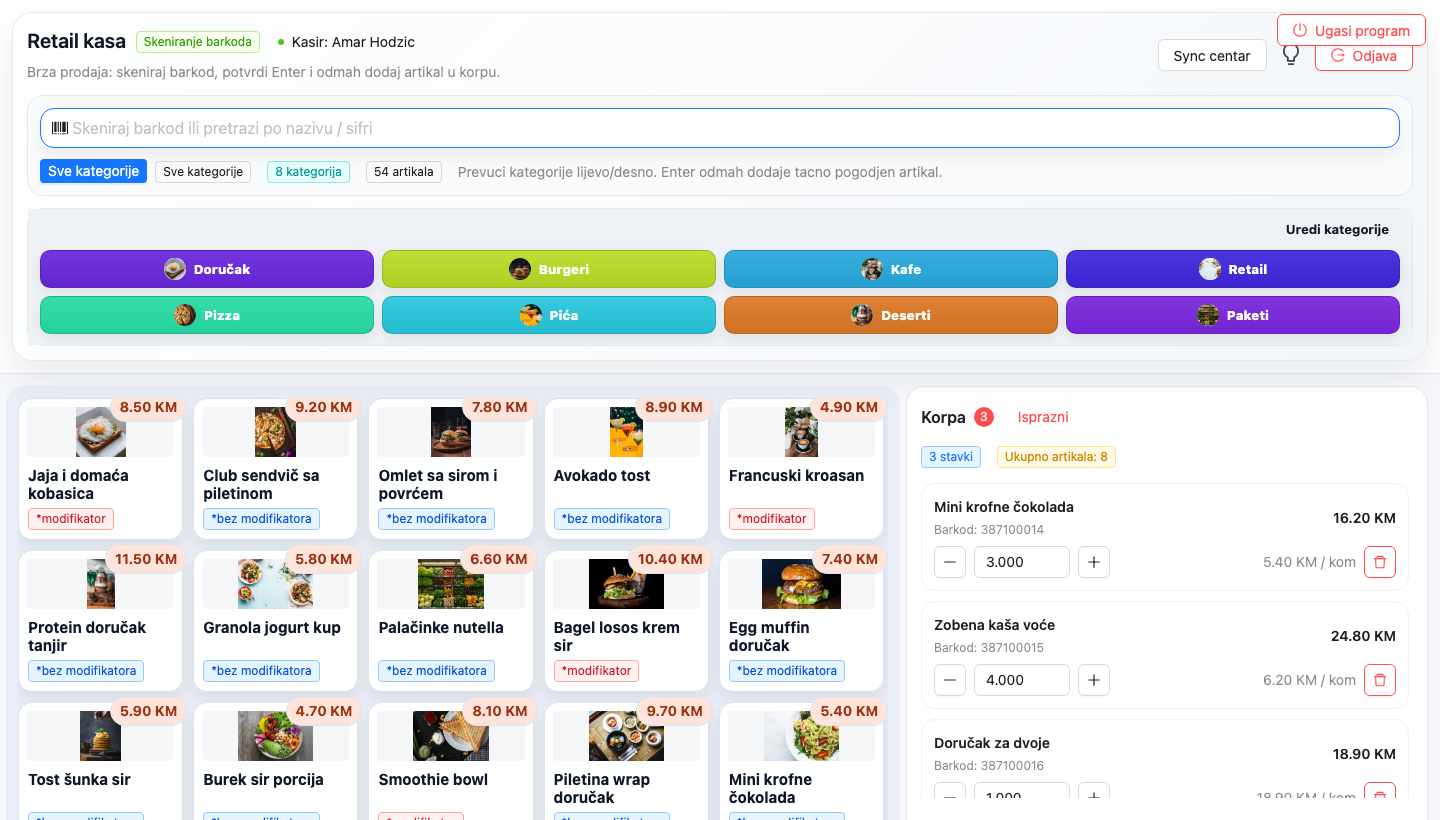Click the Ukupno artikala: 8 tag
The width and height of the screenshot is (1440, 820).
click(1056, 457)
